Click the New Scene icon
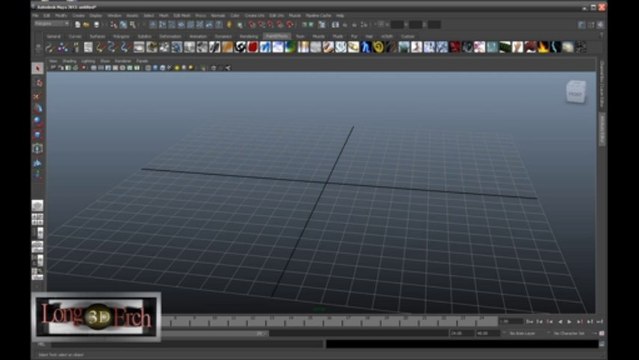This screenshot has width=639, height=360. 77,25
